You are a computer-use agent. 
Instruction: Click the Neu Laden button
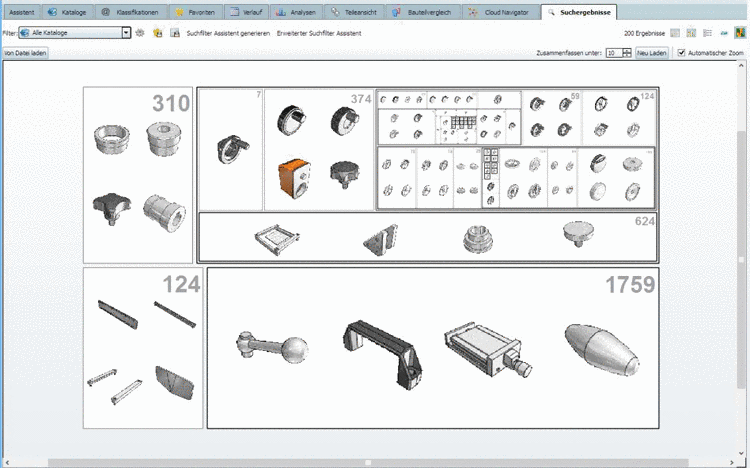(x=651, y=53)
